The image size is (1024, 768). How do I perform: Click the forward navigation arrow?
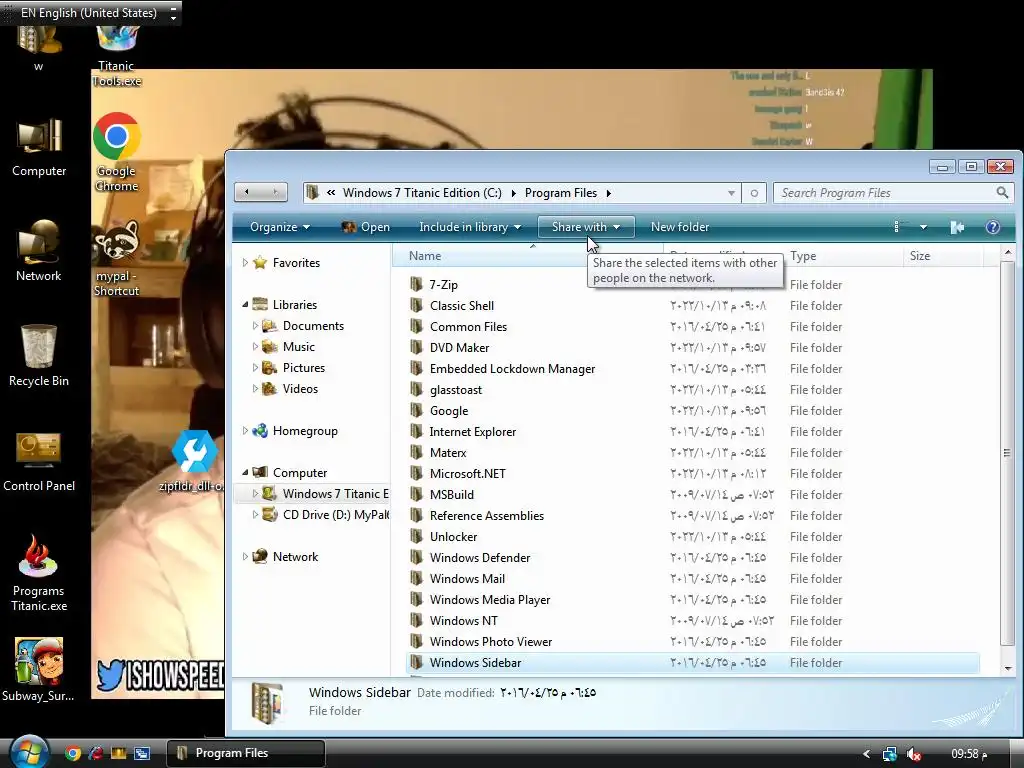pos(275,192)
